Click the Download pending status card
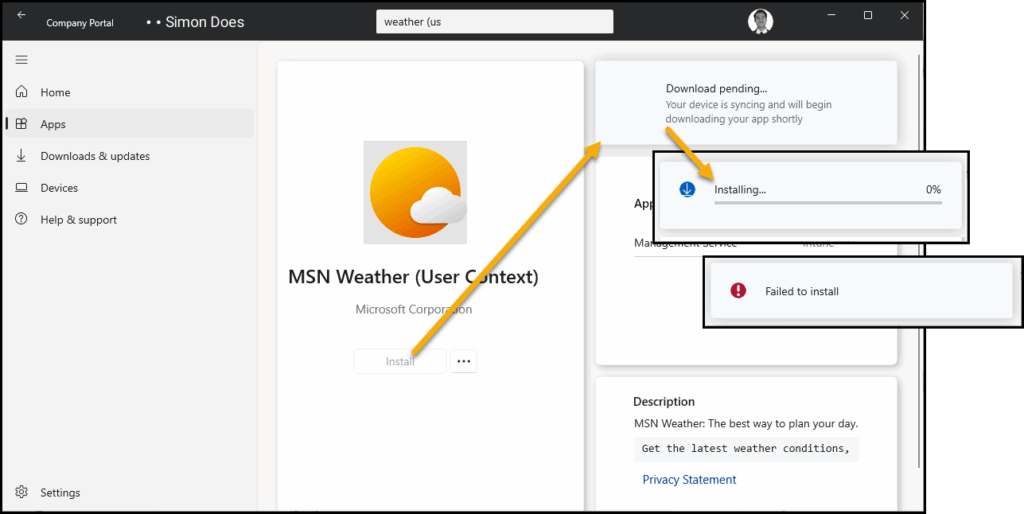 point(745,103)
